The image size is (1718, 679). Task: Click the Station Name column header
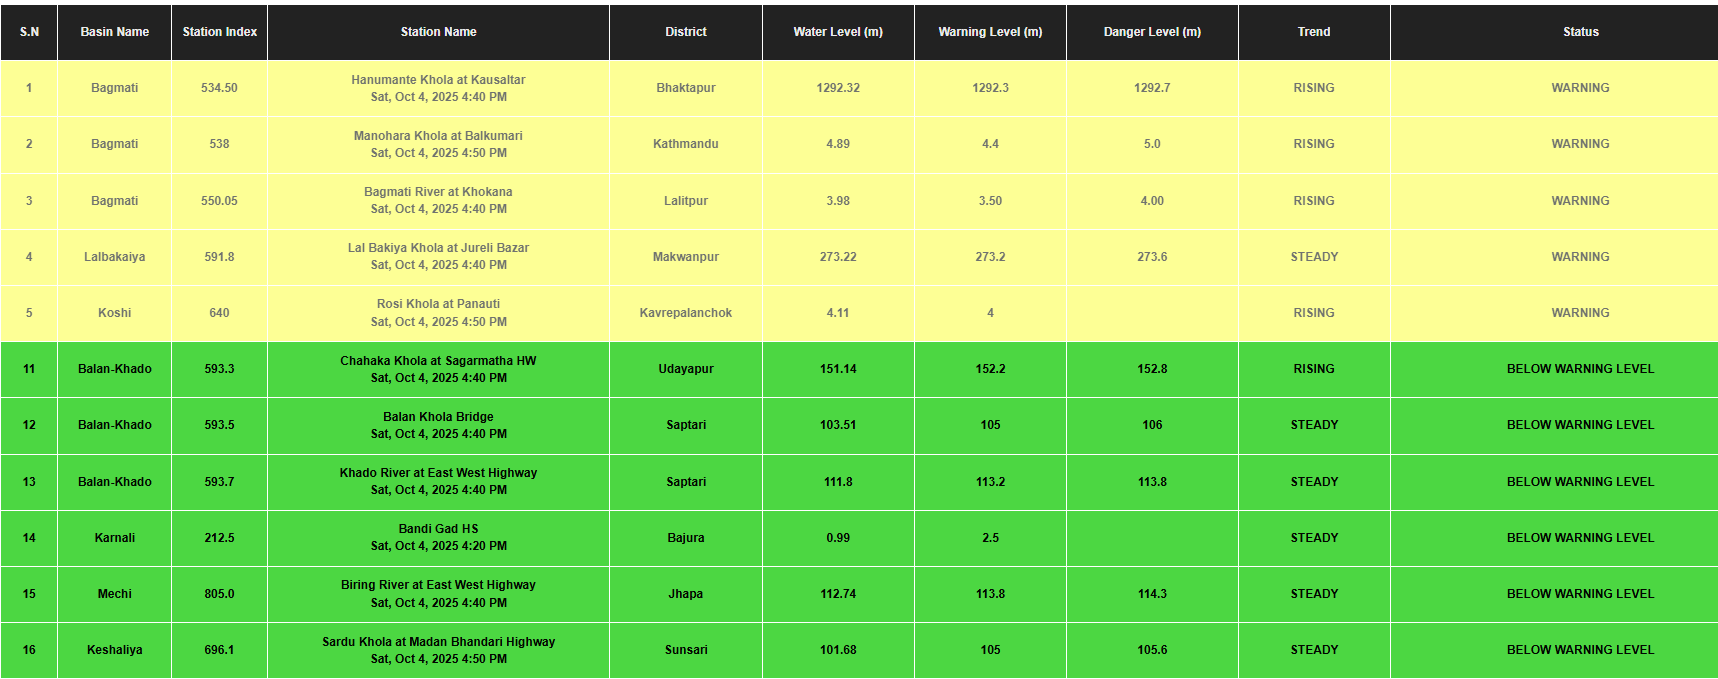[x=438, y=32]
